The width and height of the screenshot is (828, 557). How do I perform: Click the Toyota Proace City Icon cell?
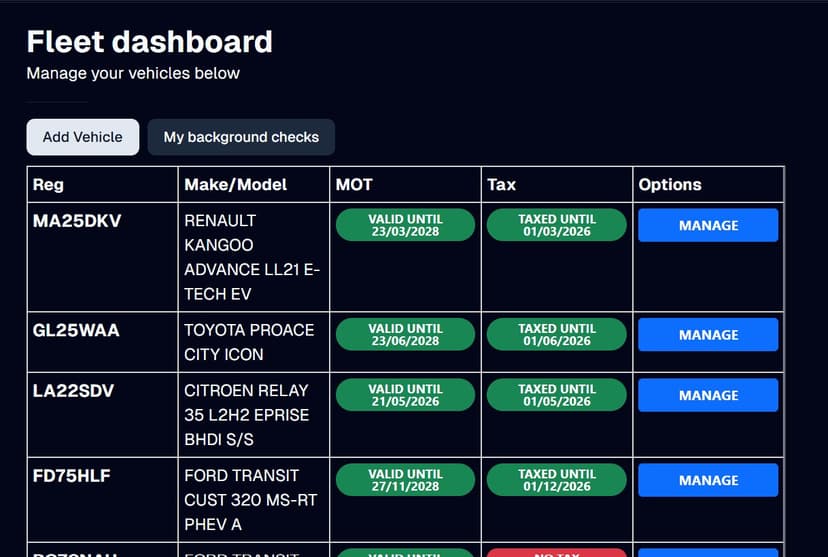pos(254,342)
